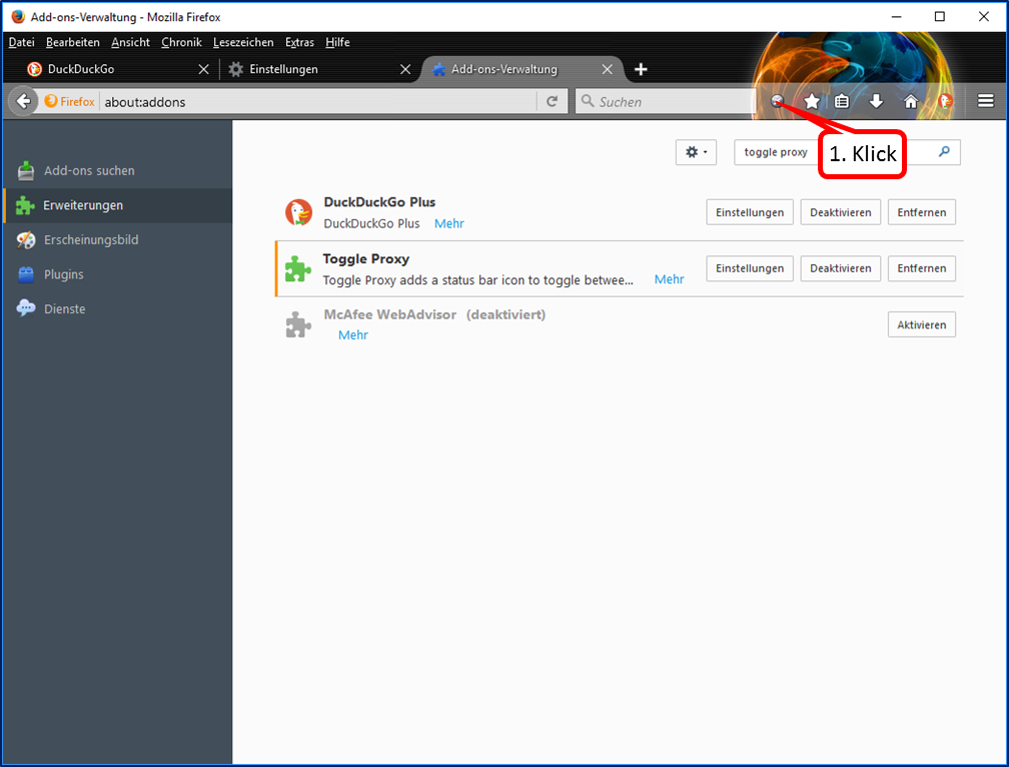Open the Extras menu
The image size is (1009, 767).
coord(300,42)
